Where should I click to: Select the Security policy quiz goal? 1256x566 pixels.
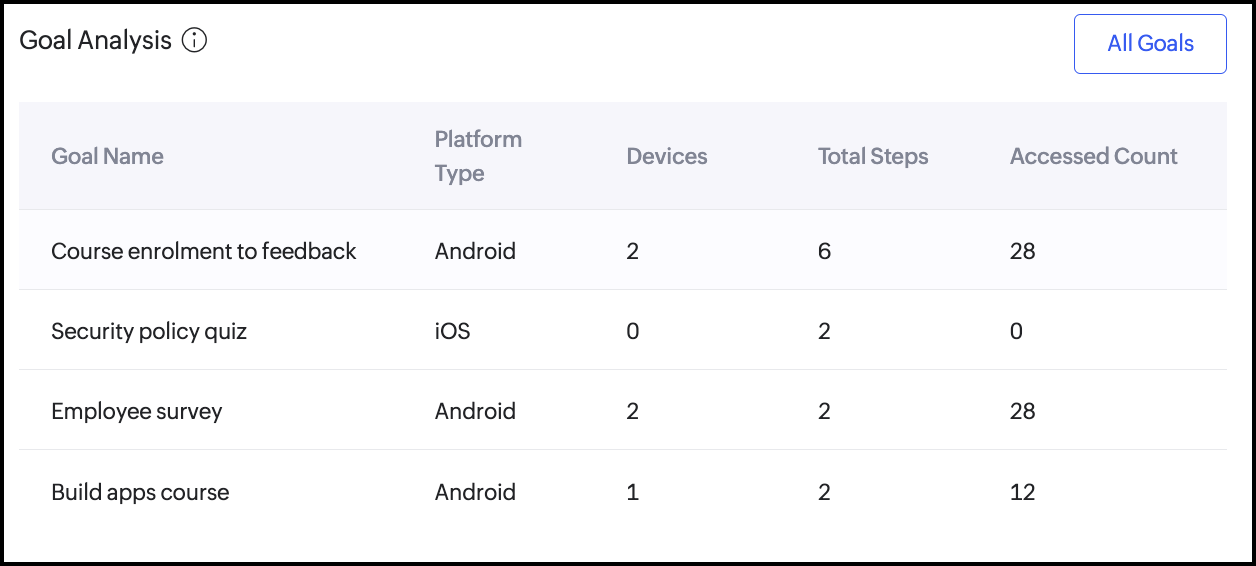149,331
